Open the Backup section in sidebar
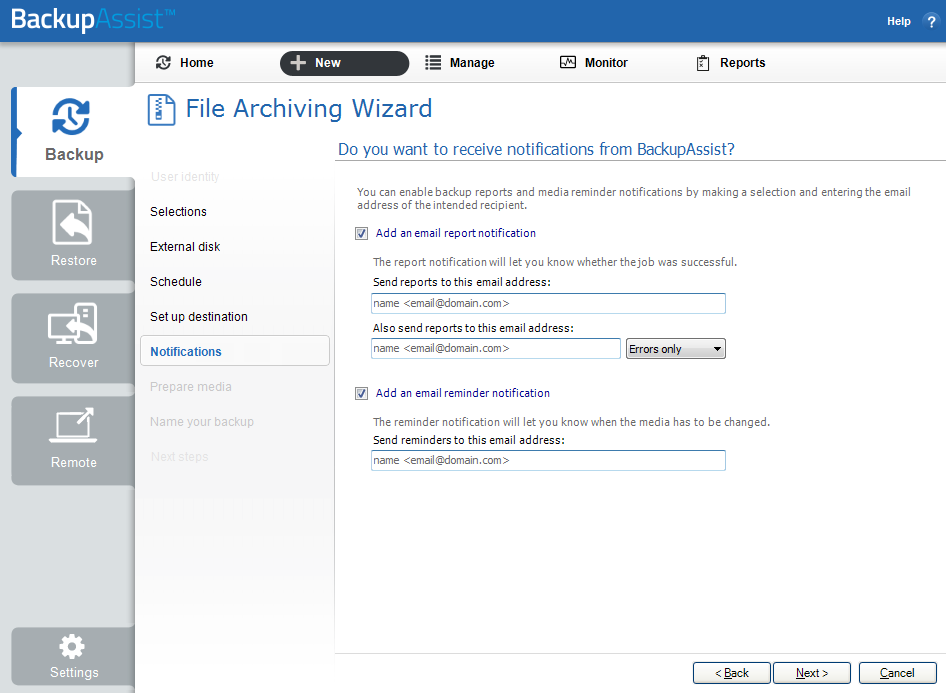The image size is (946, 693). pos(74,131)
